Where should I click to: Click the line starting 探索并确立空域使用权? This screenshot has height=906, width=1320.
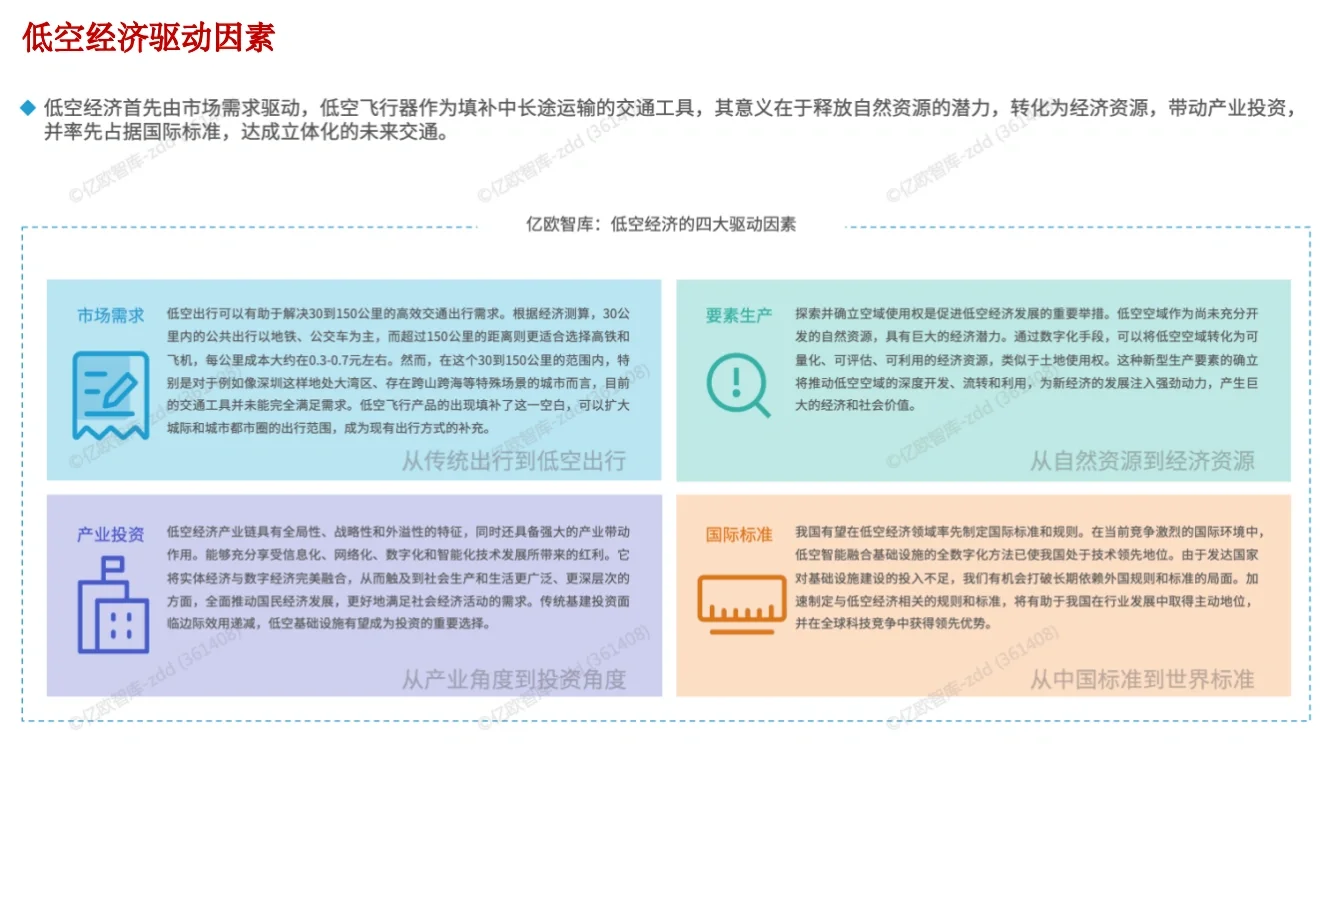click(1027, 314)
